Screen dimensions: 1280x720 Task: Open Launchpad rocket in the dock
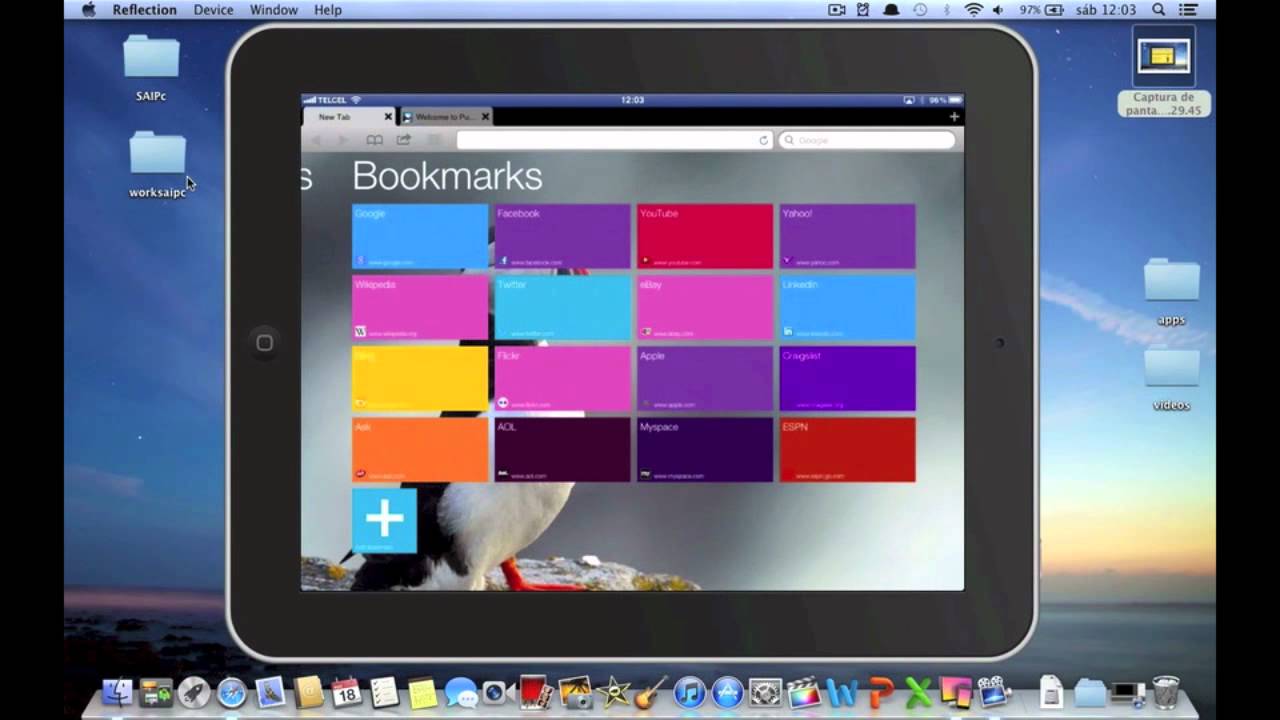click(194, 692)
